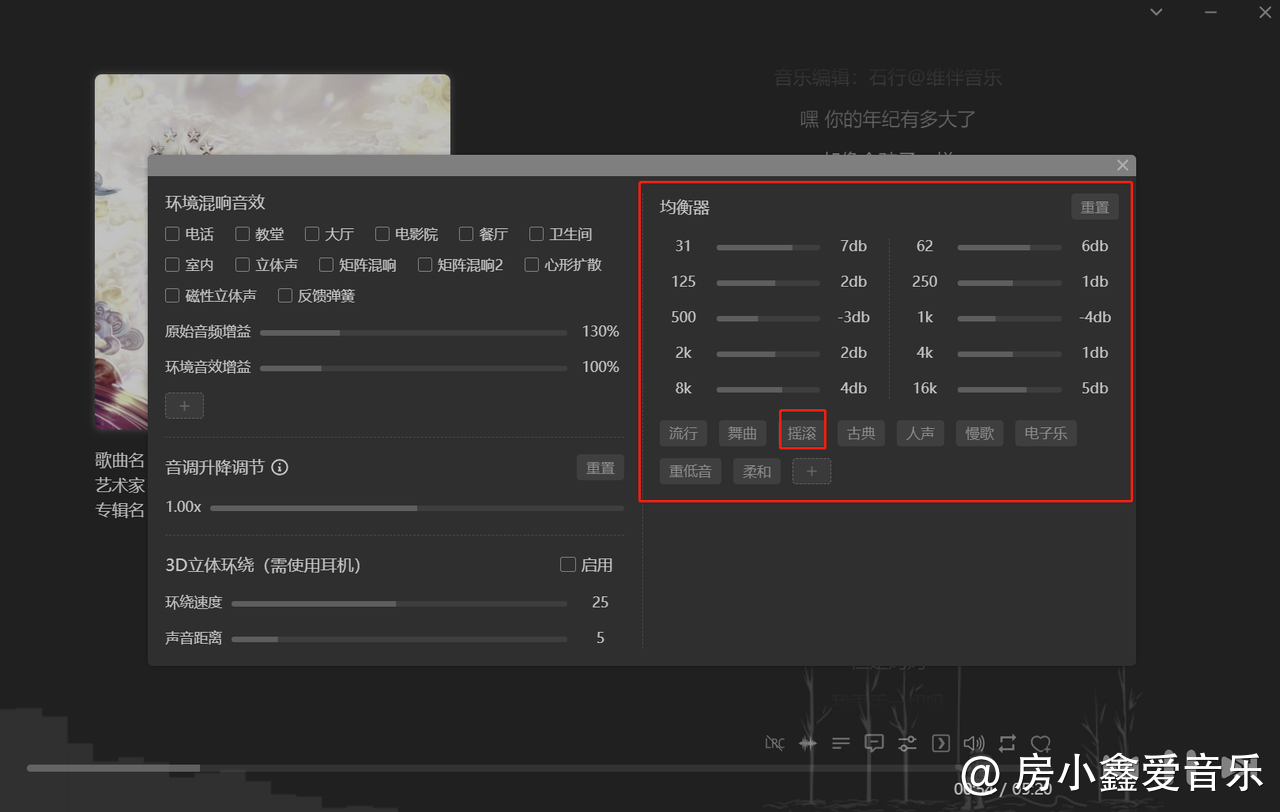The height and width of the screenshot is (812, 1280).
Task: Enable 3D surround with 启用 checkbox
Action: coord(568,565)
